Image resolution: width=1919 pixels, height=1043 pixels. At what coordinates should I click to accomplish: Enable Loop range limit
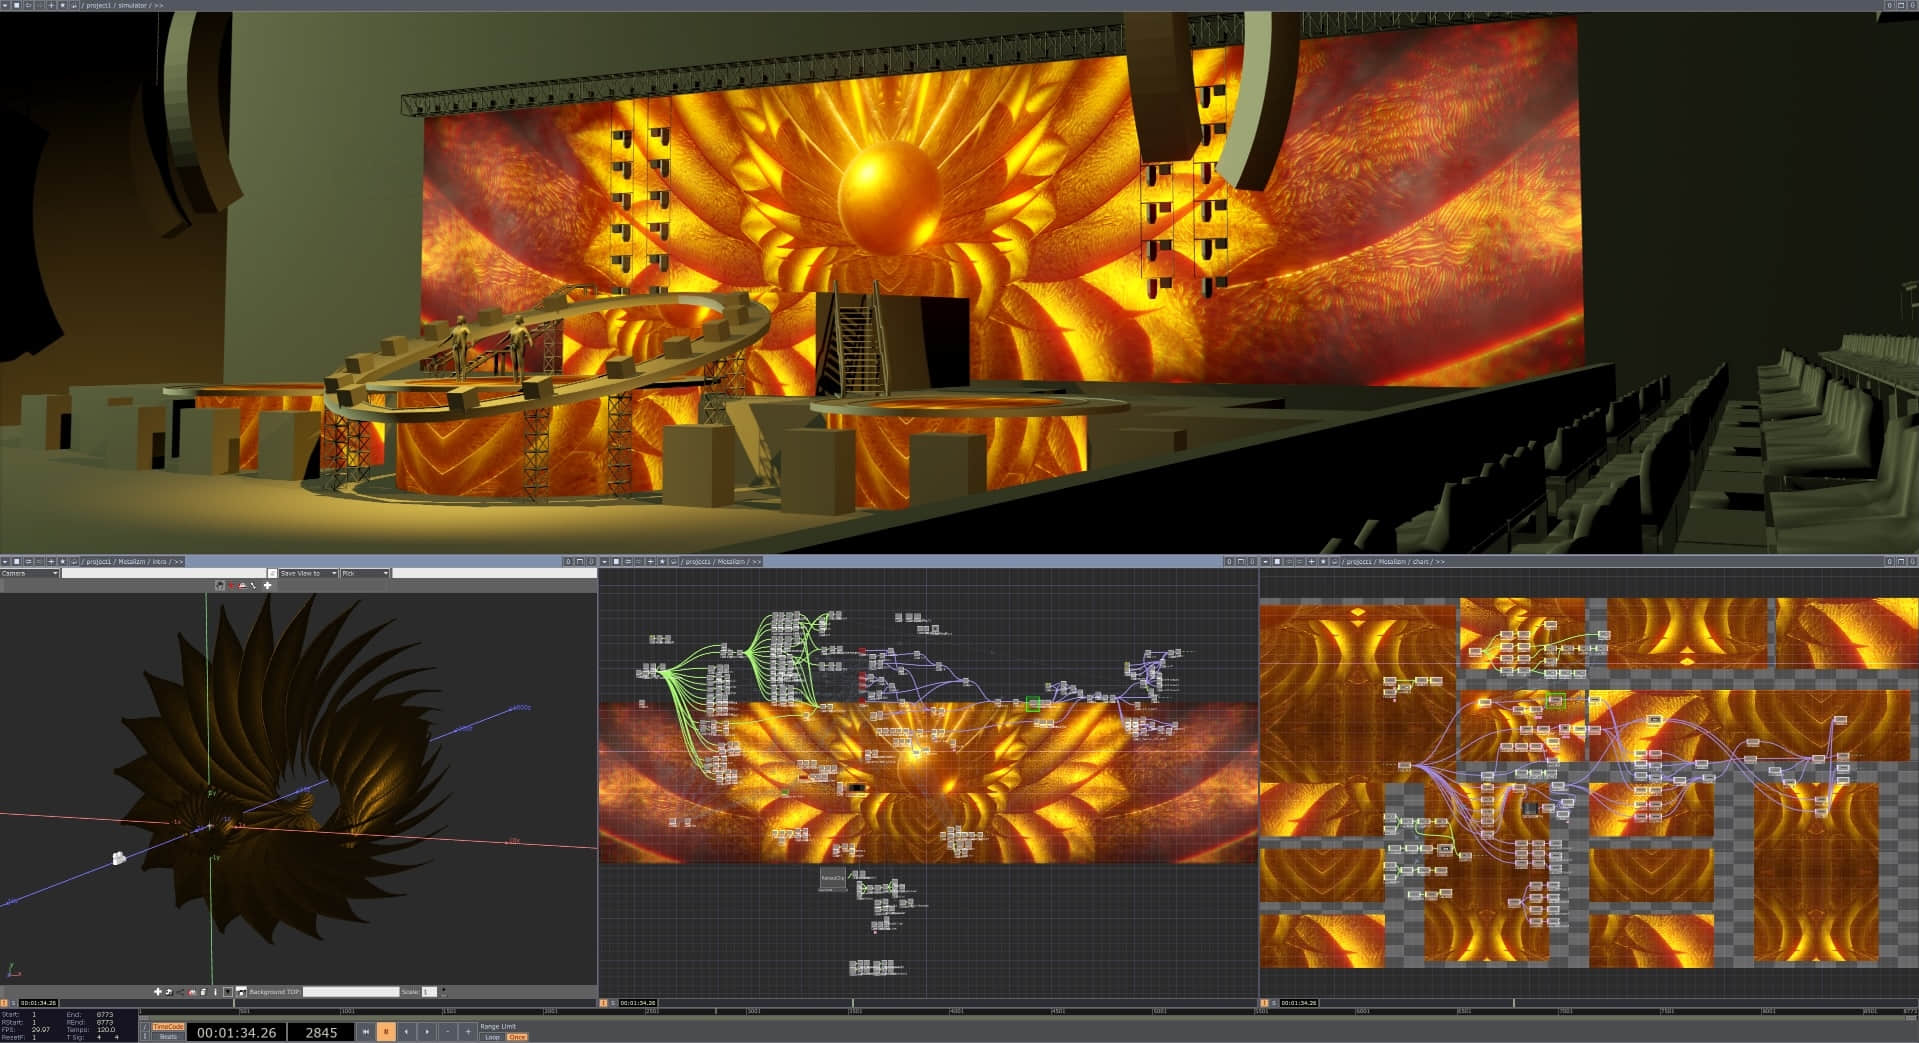492,1037
